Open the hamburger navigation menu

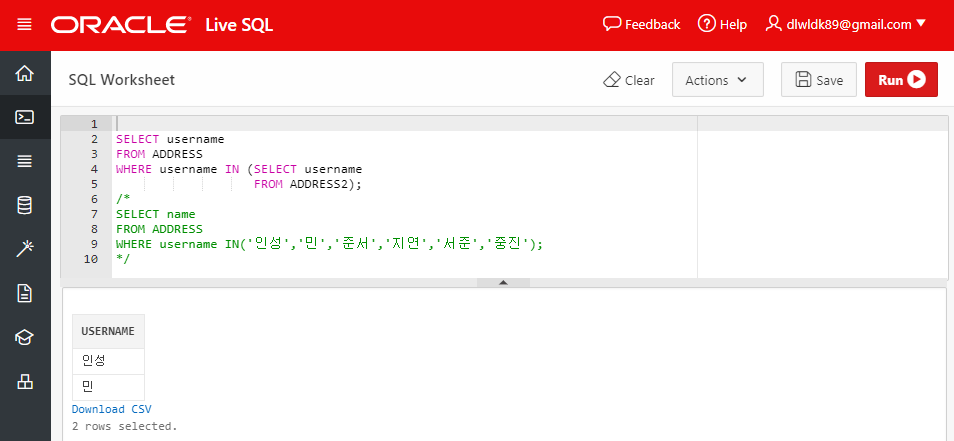24,25
